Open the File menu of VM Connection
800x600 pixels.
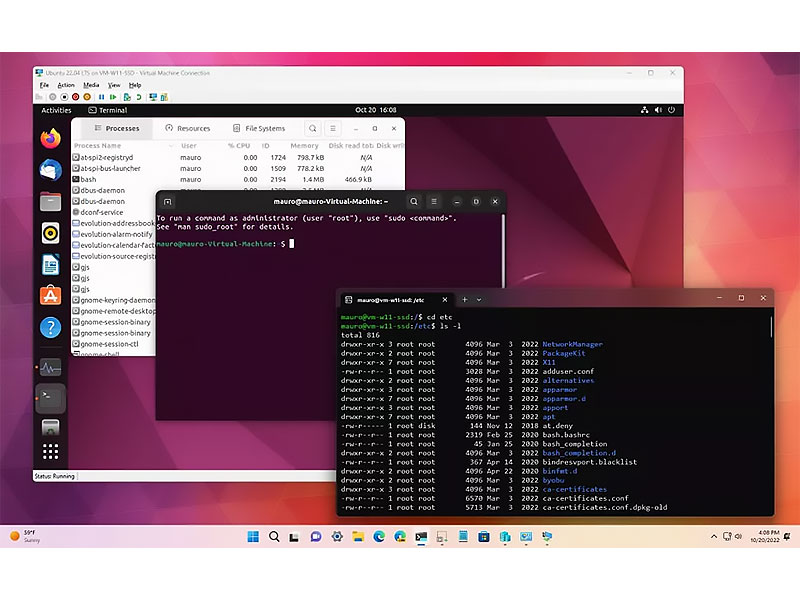click(44, 85)
